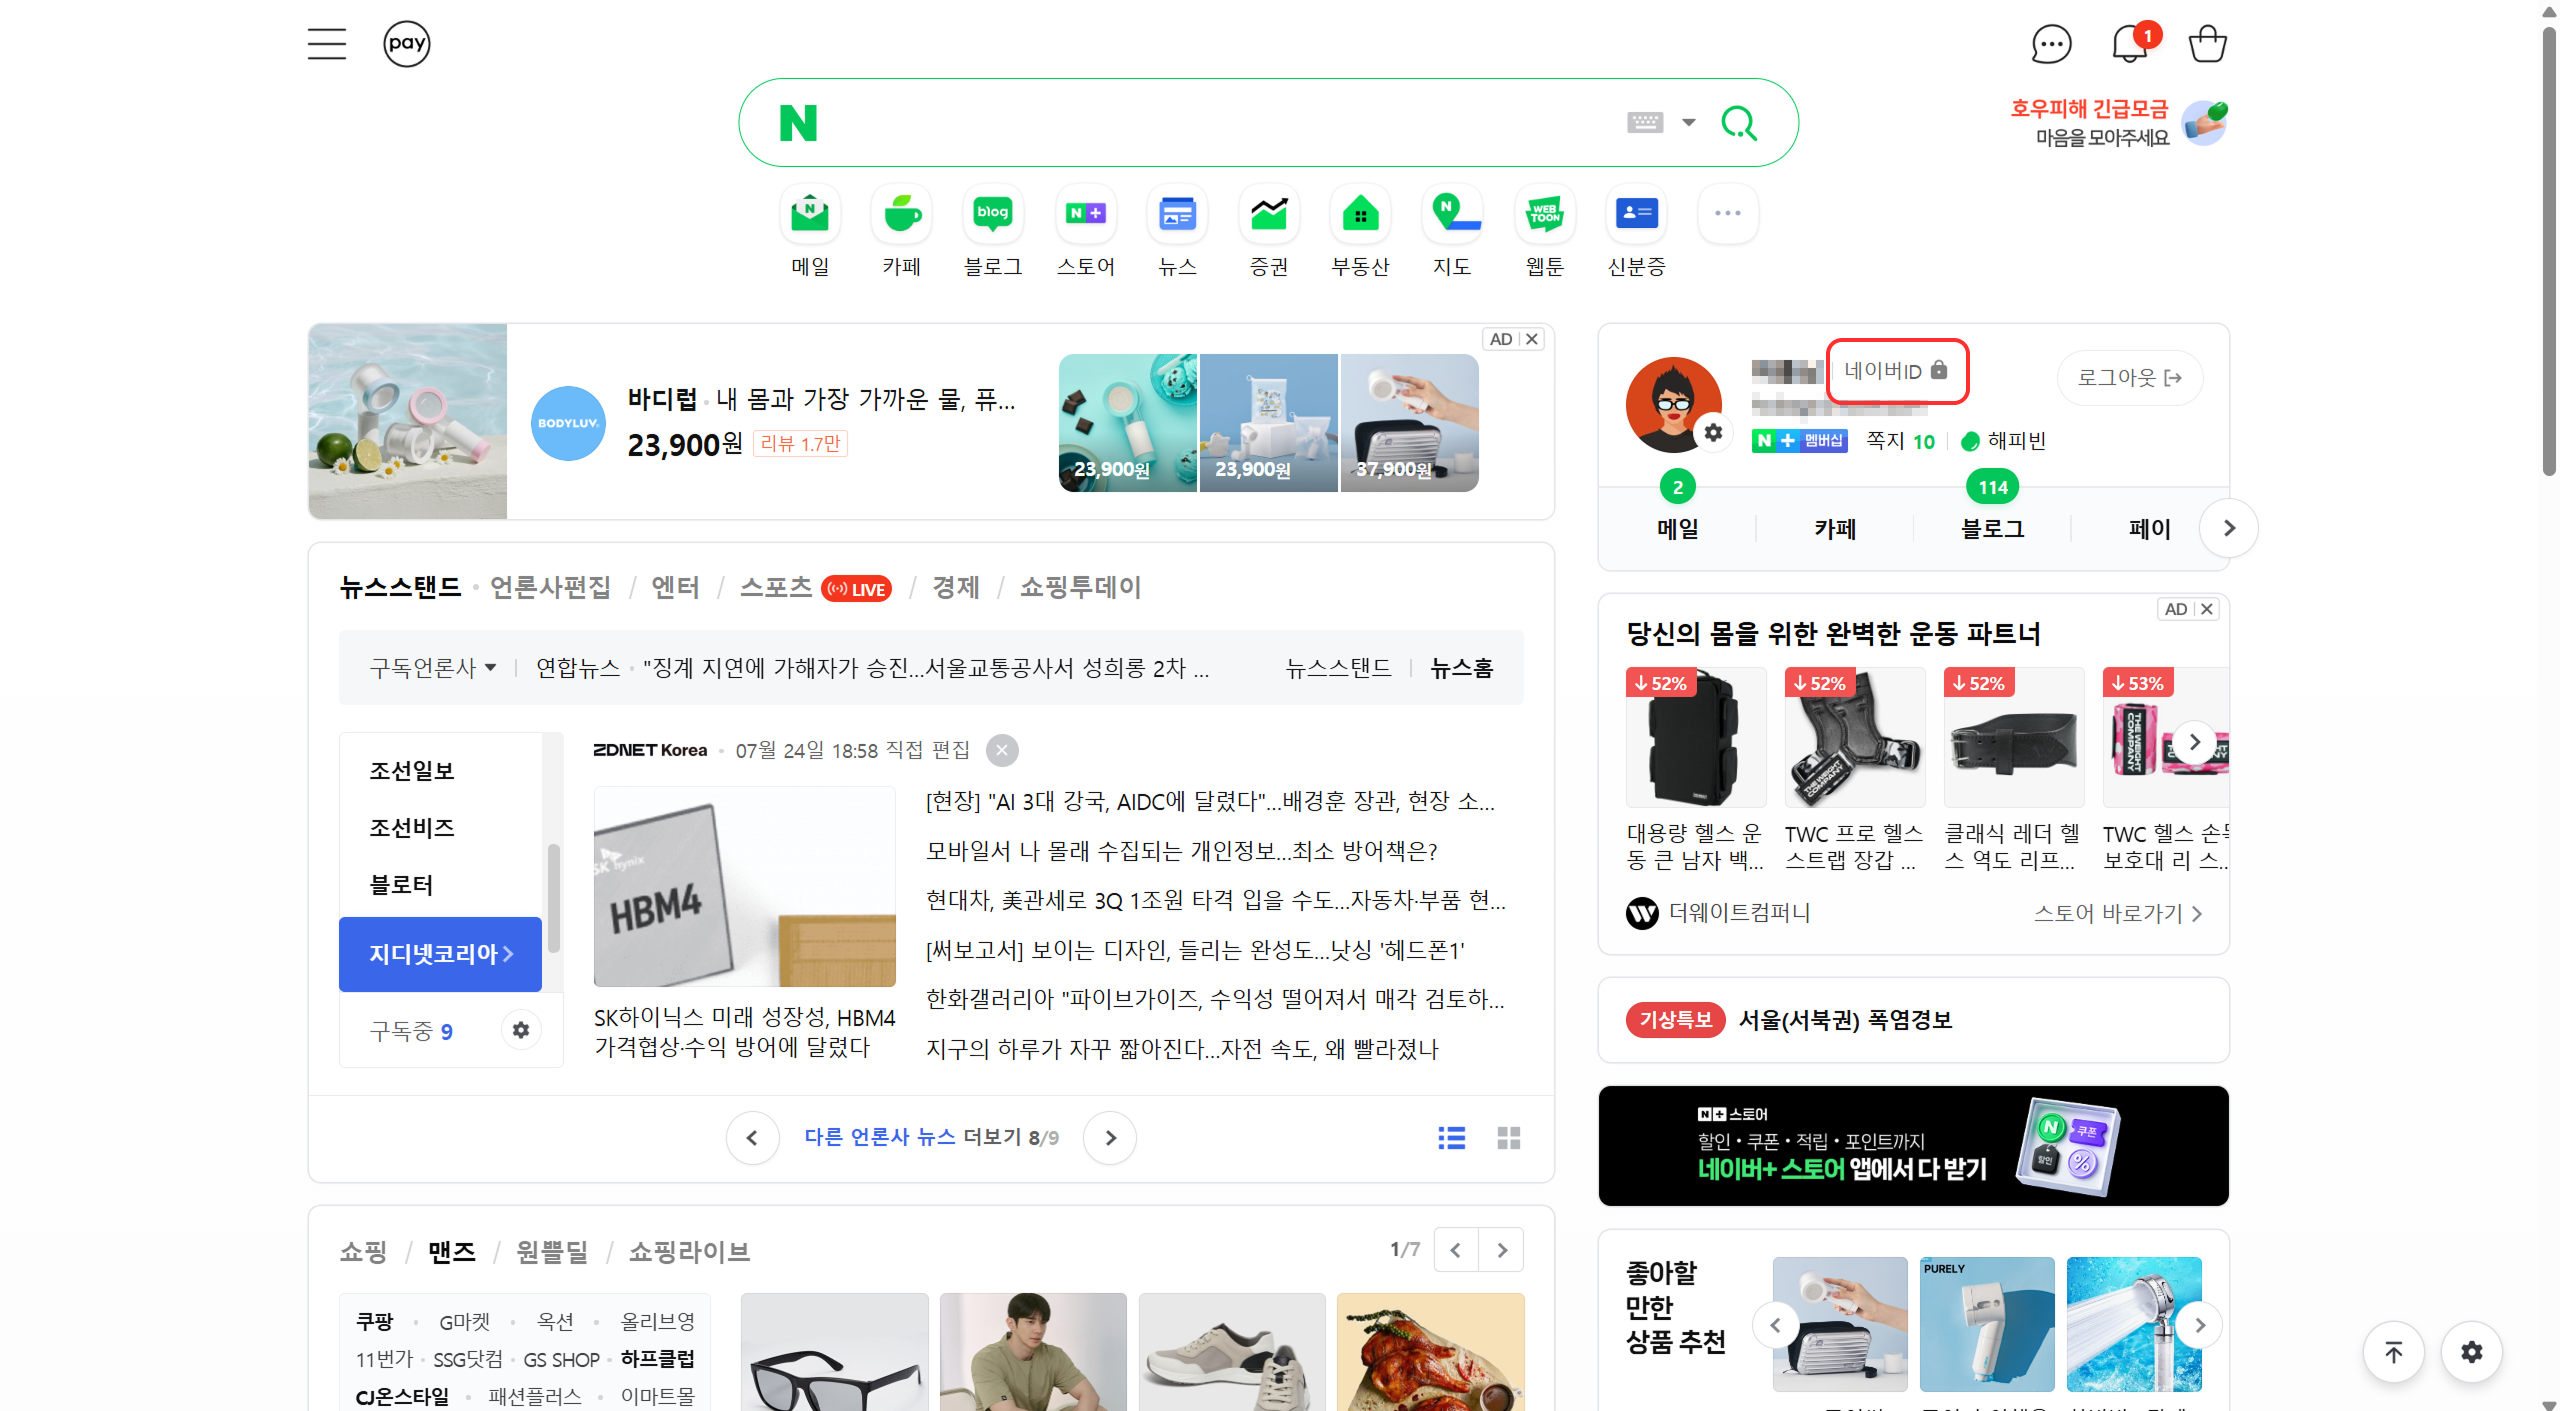Image resolution: width=2560 pixels, height=1411 pixels.
Task: Click the 로그아웃 button
Action: click(2130, 377)
